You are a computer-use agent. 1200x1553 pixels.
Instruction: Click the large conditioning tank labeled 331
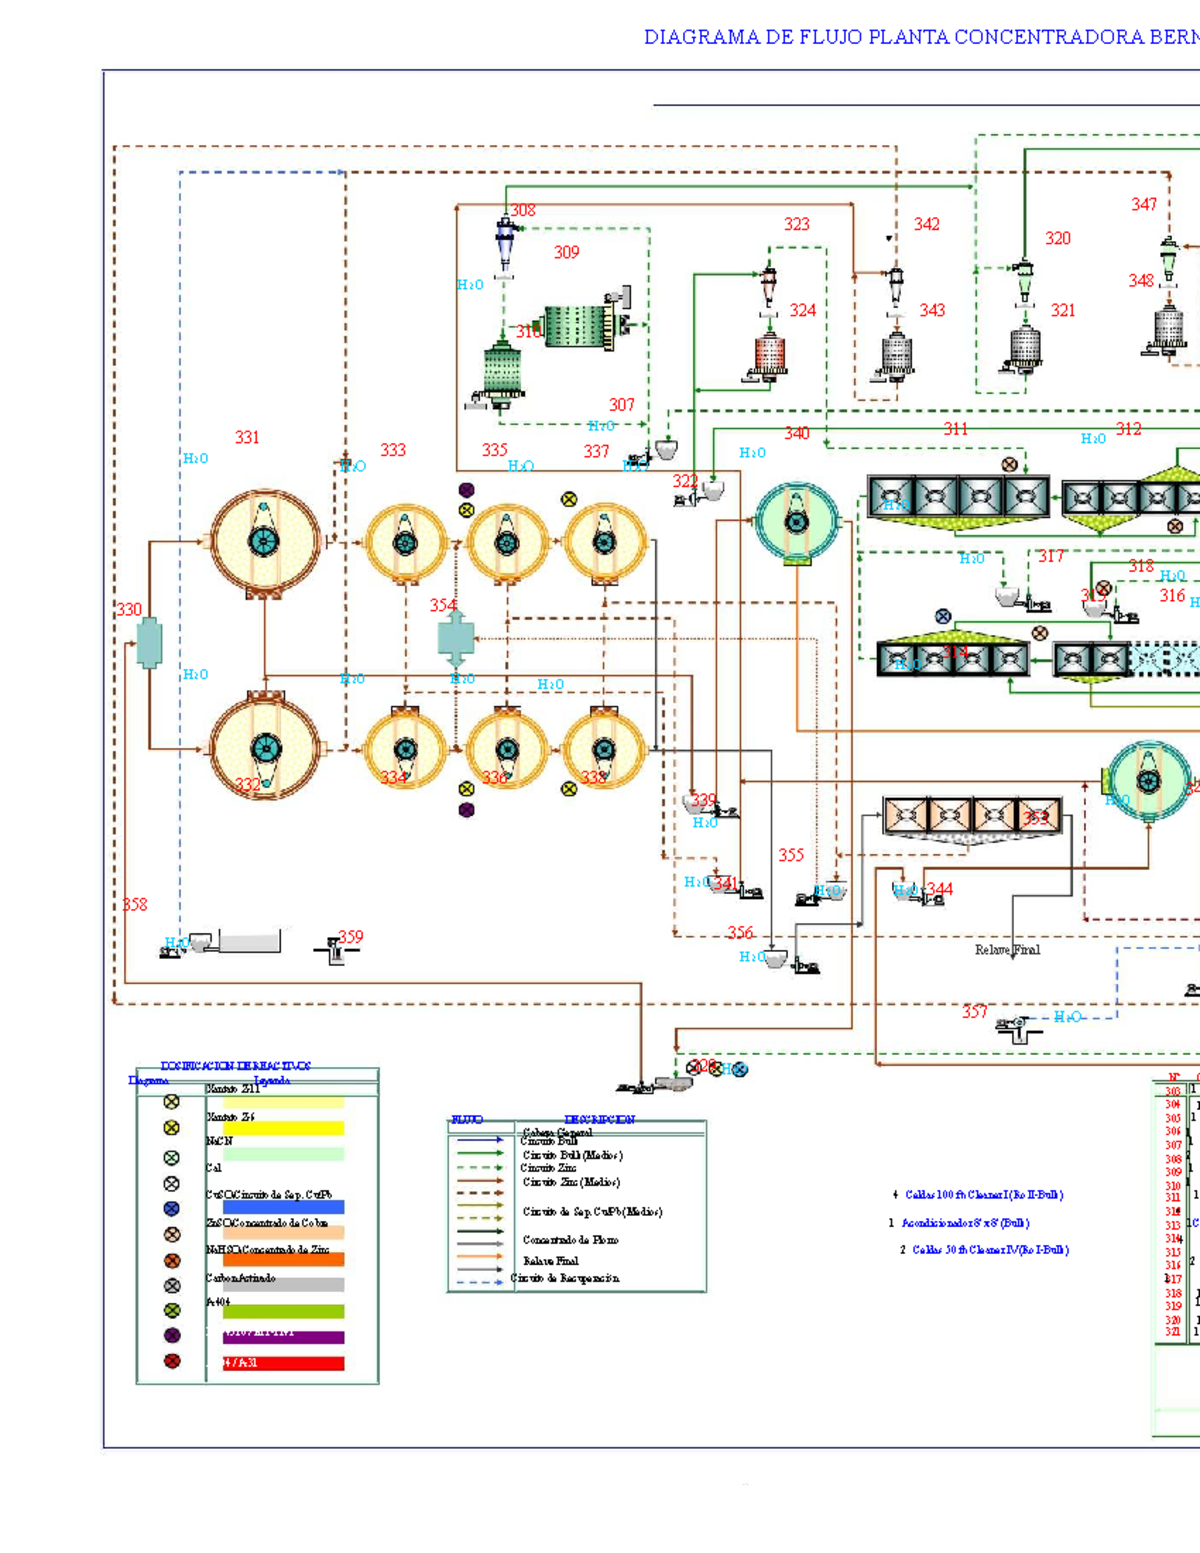coord(265,543)
